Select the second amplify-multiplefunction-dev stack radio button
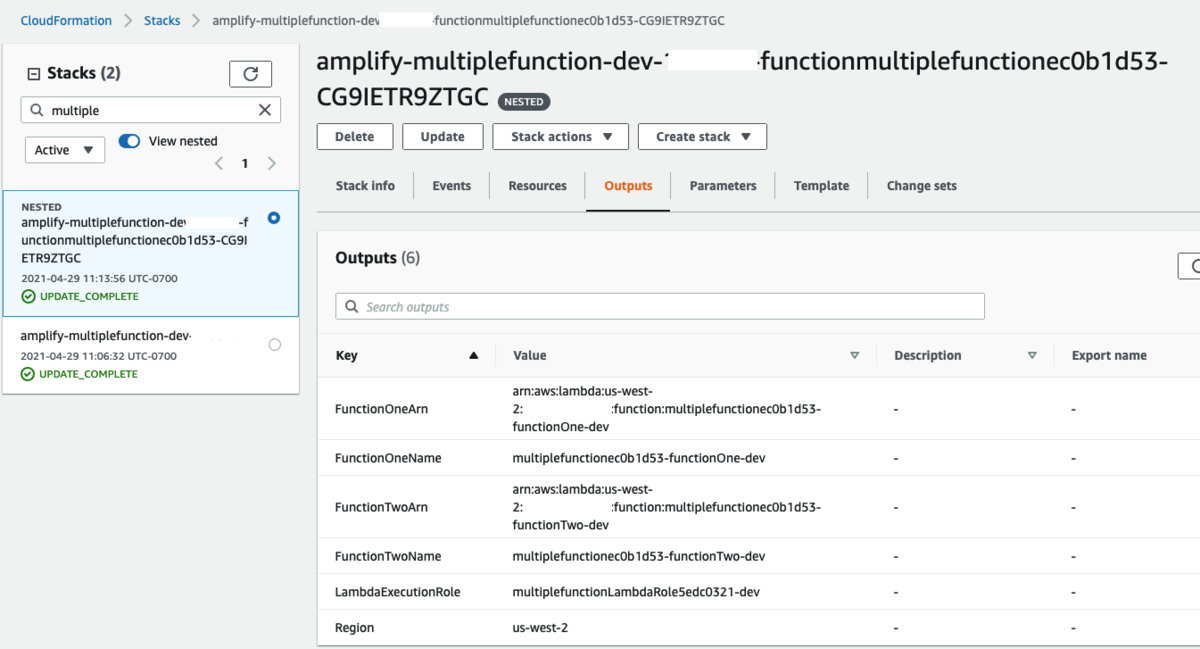The image size is (1200, 649). point(273,344)
